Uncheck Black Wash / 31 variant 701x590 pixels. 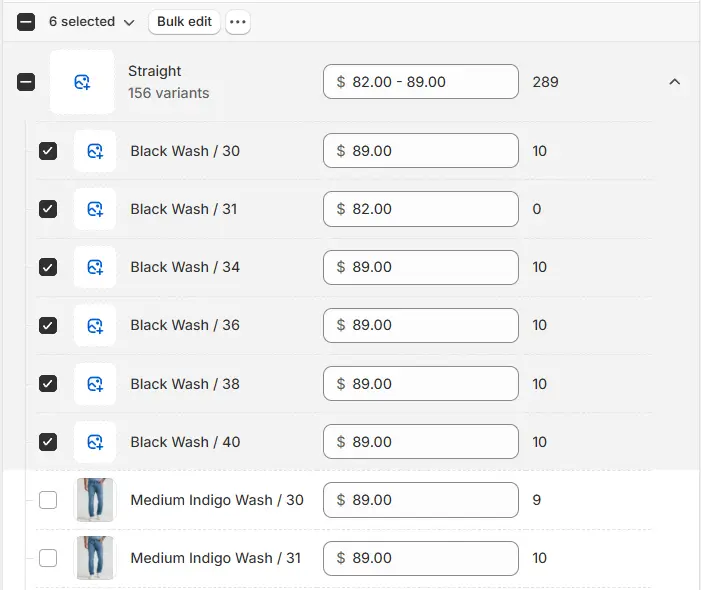click(48, 209)
